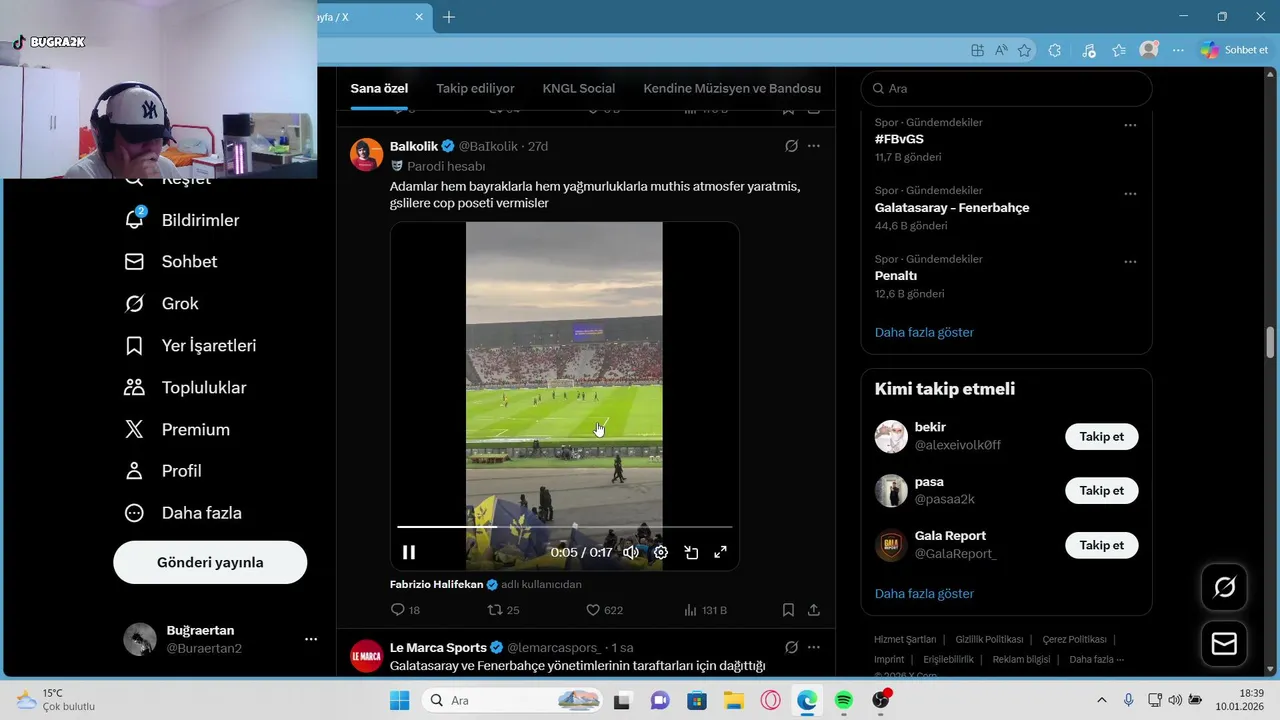Open floating Grok button

(x=1224, y=587)
